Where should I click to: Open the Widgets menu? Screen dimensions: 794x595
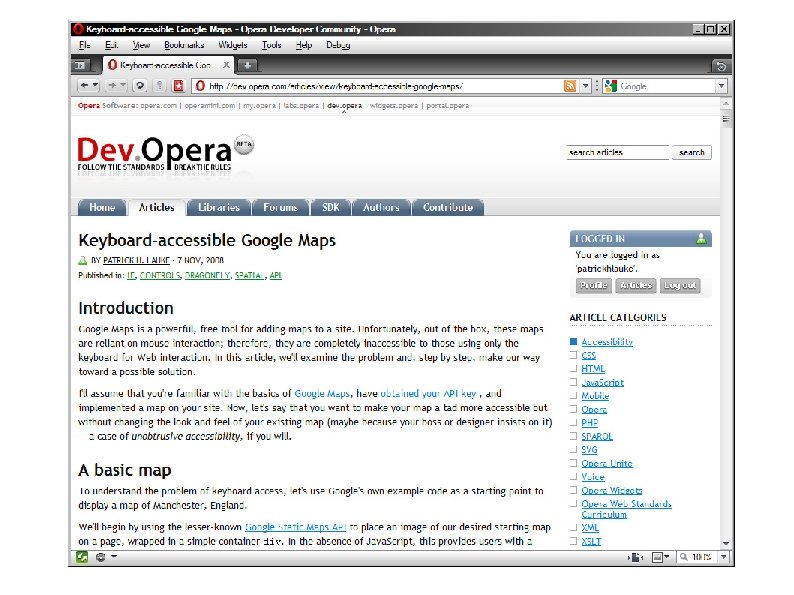233,45
